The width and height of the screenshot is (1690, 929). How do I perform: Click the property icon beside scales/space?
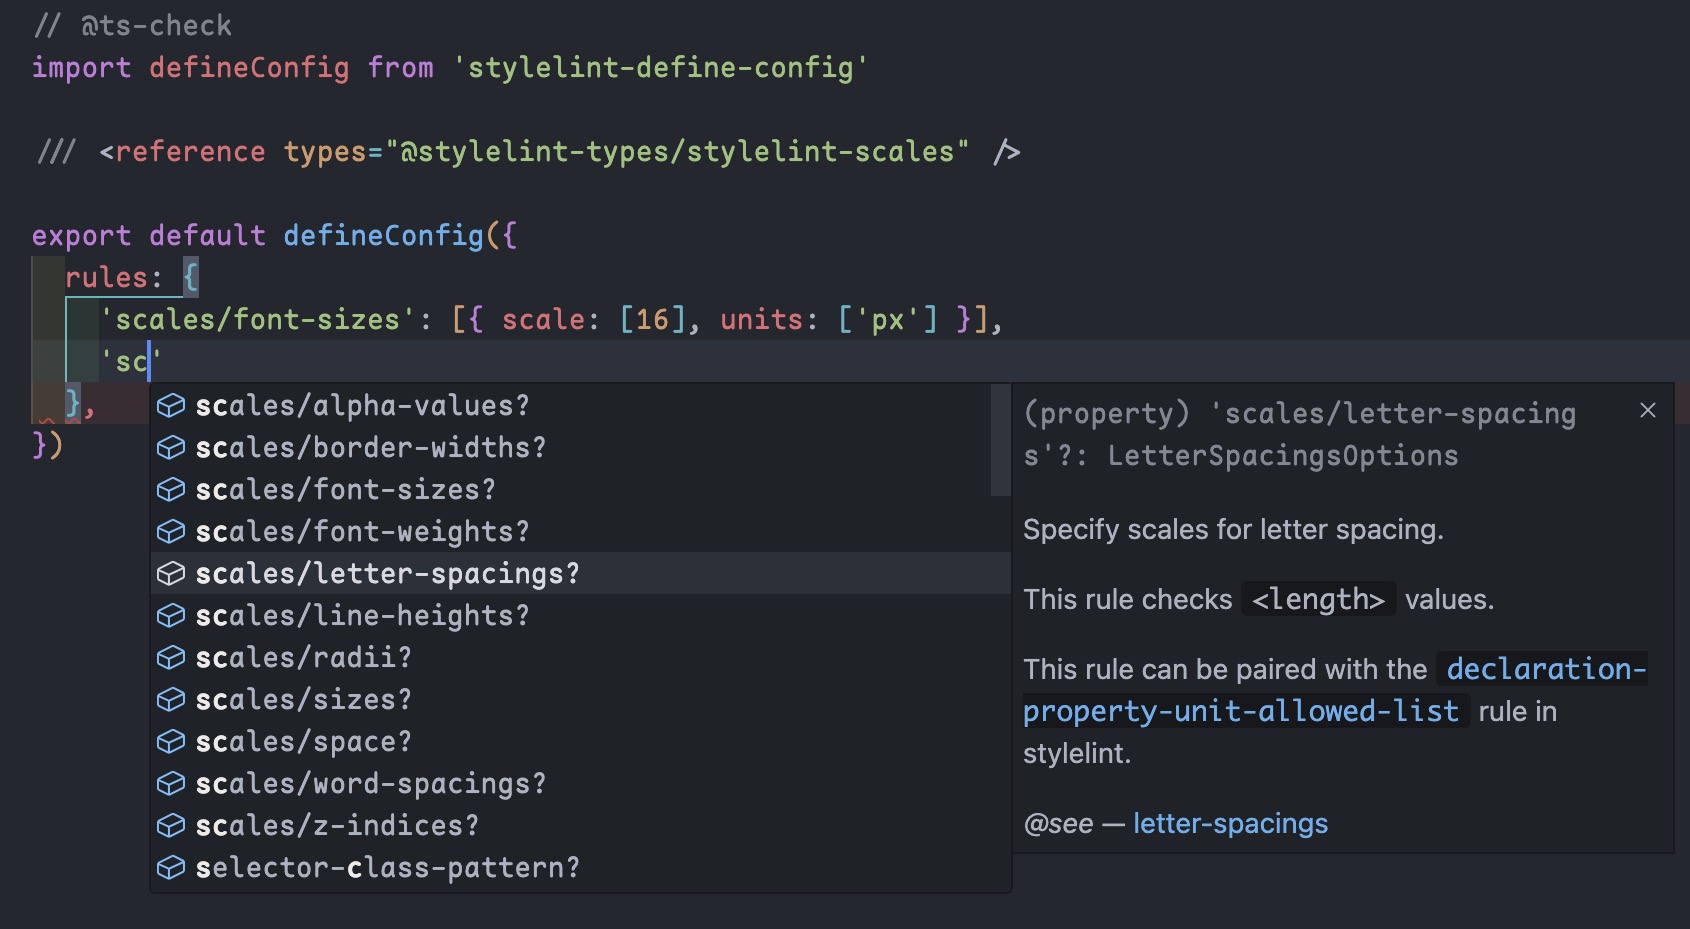[x=171, y=741]
